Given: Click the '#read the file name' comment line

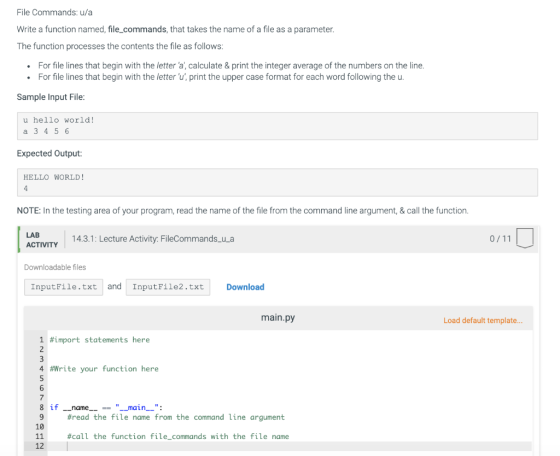Looking at the screenshot, I should pos(176,417).
